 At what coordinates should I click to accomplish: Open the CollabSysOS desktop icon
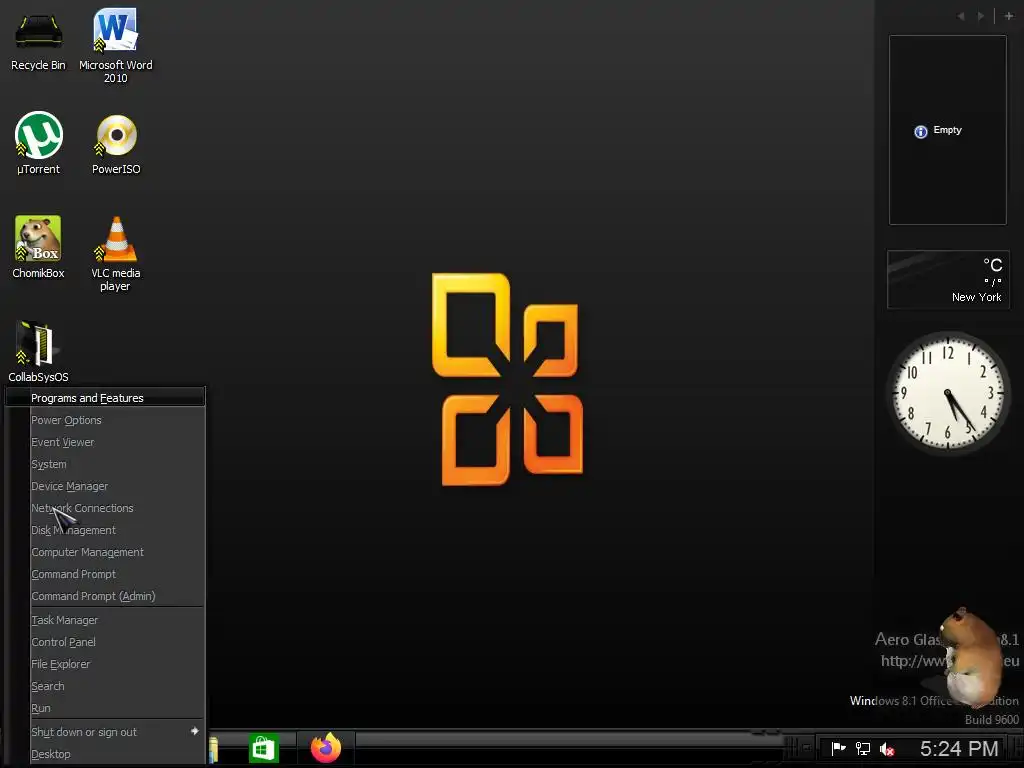click(x=38, y=351)
